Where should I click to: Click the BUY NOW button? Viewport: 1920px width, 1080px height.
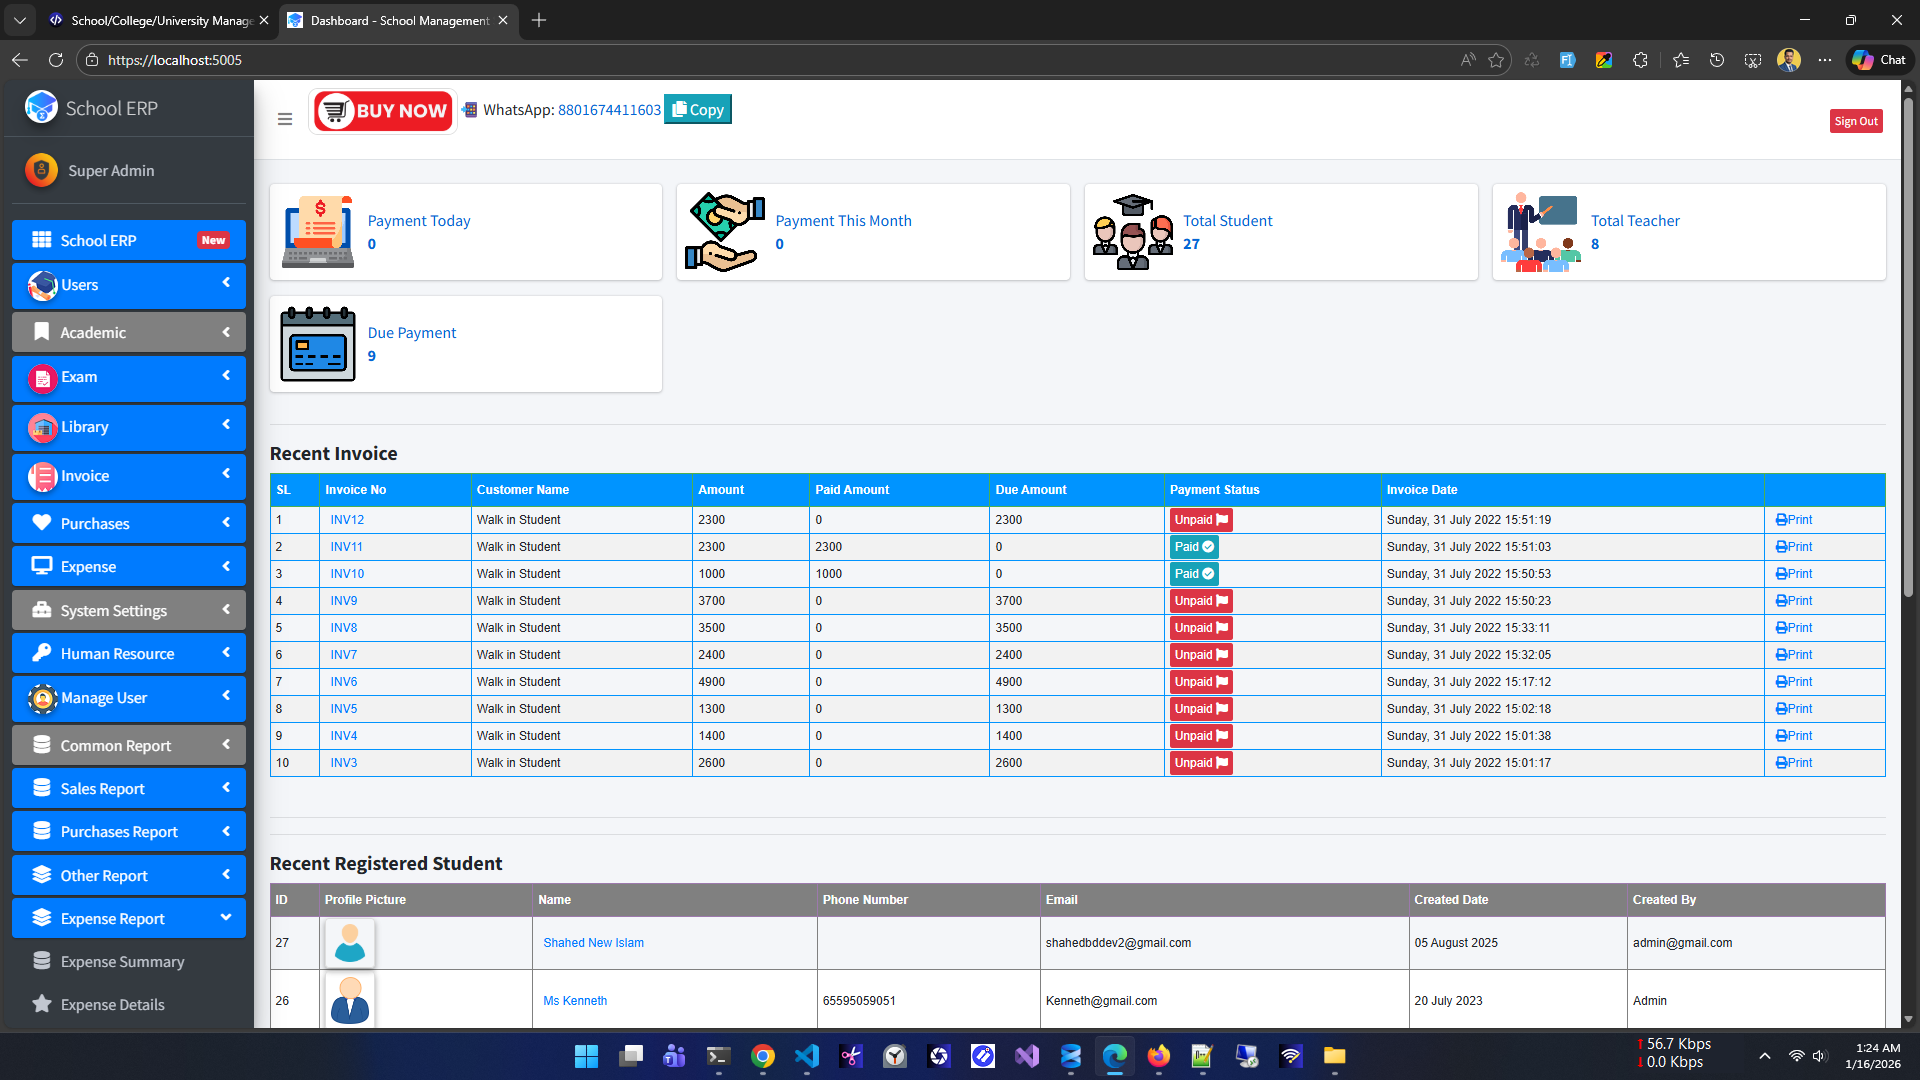click(x=383, y=111)
